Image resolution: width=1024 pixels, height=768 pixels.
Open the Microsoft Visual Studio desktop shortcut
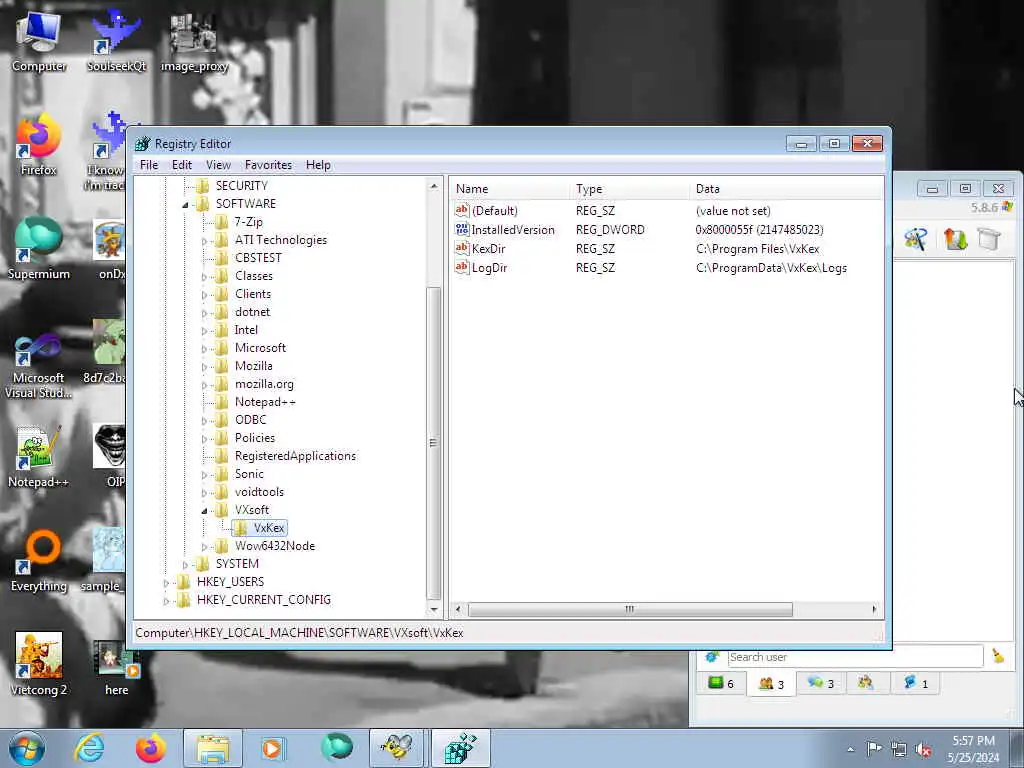pos(39,366)
